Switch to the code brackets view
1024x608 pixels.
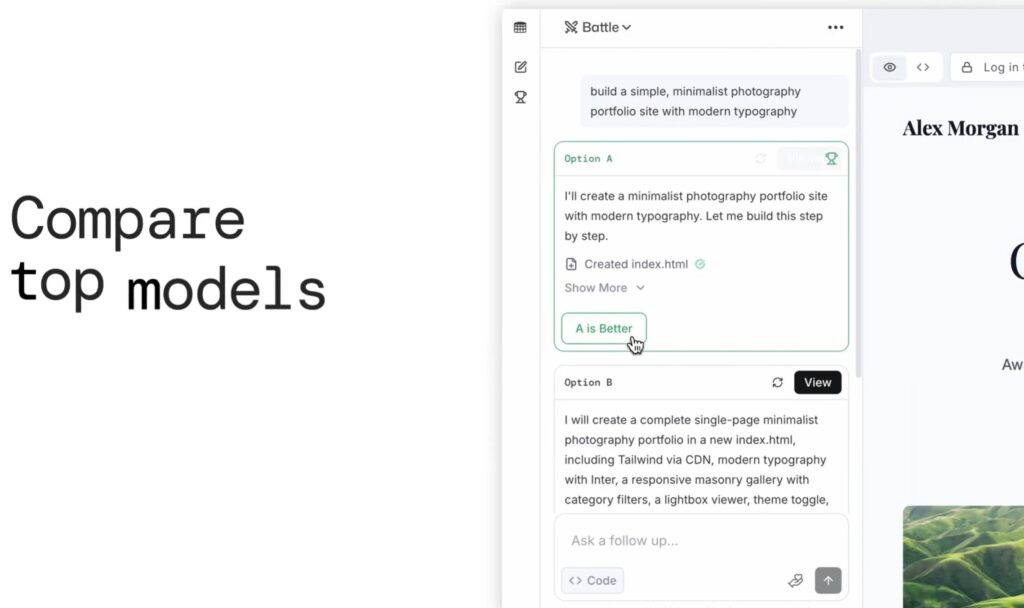(923, 68)
